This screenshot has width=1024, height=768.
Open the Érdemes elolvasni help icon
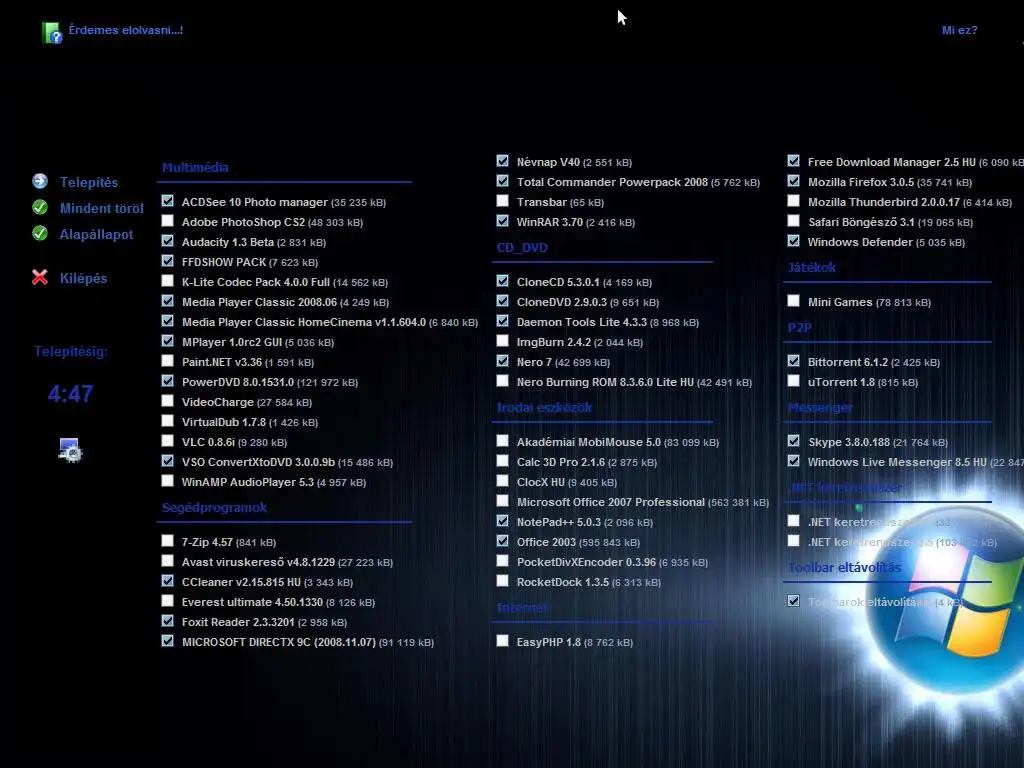52,32
